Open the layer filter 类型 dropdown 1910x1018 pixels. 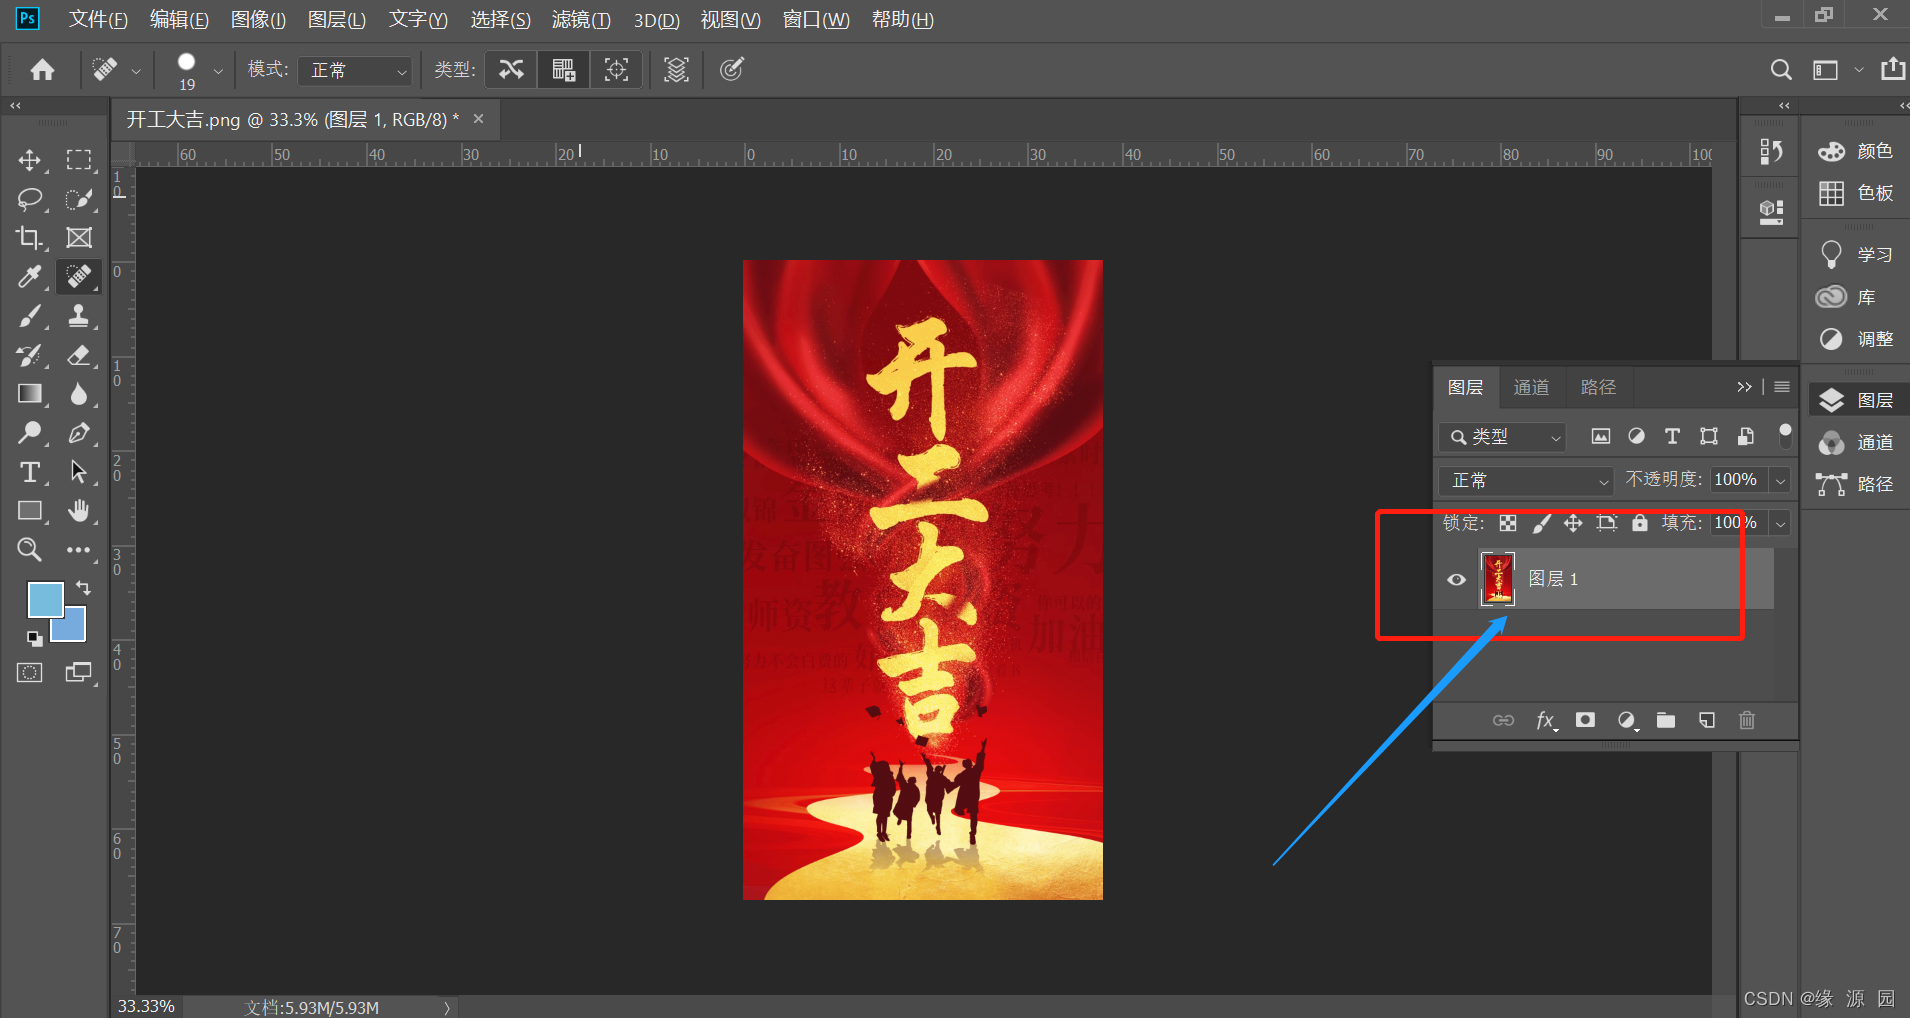coord(1502,437)
